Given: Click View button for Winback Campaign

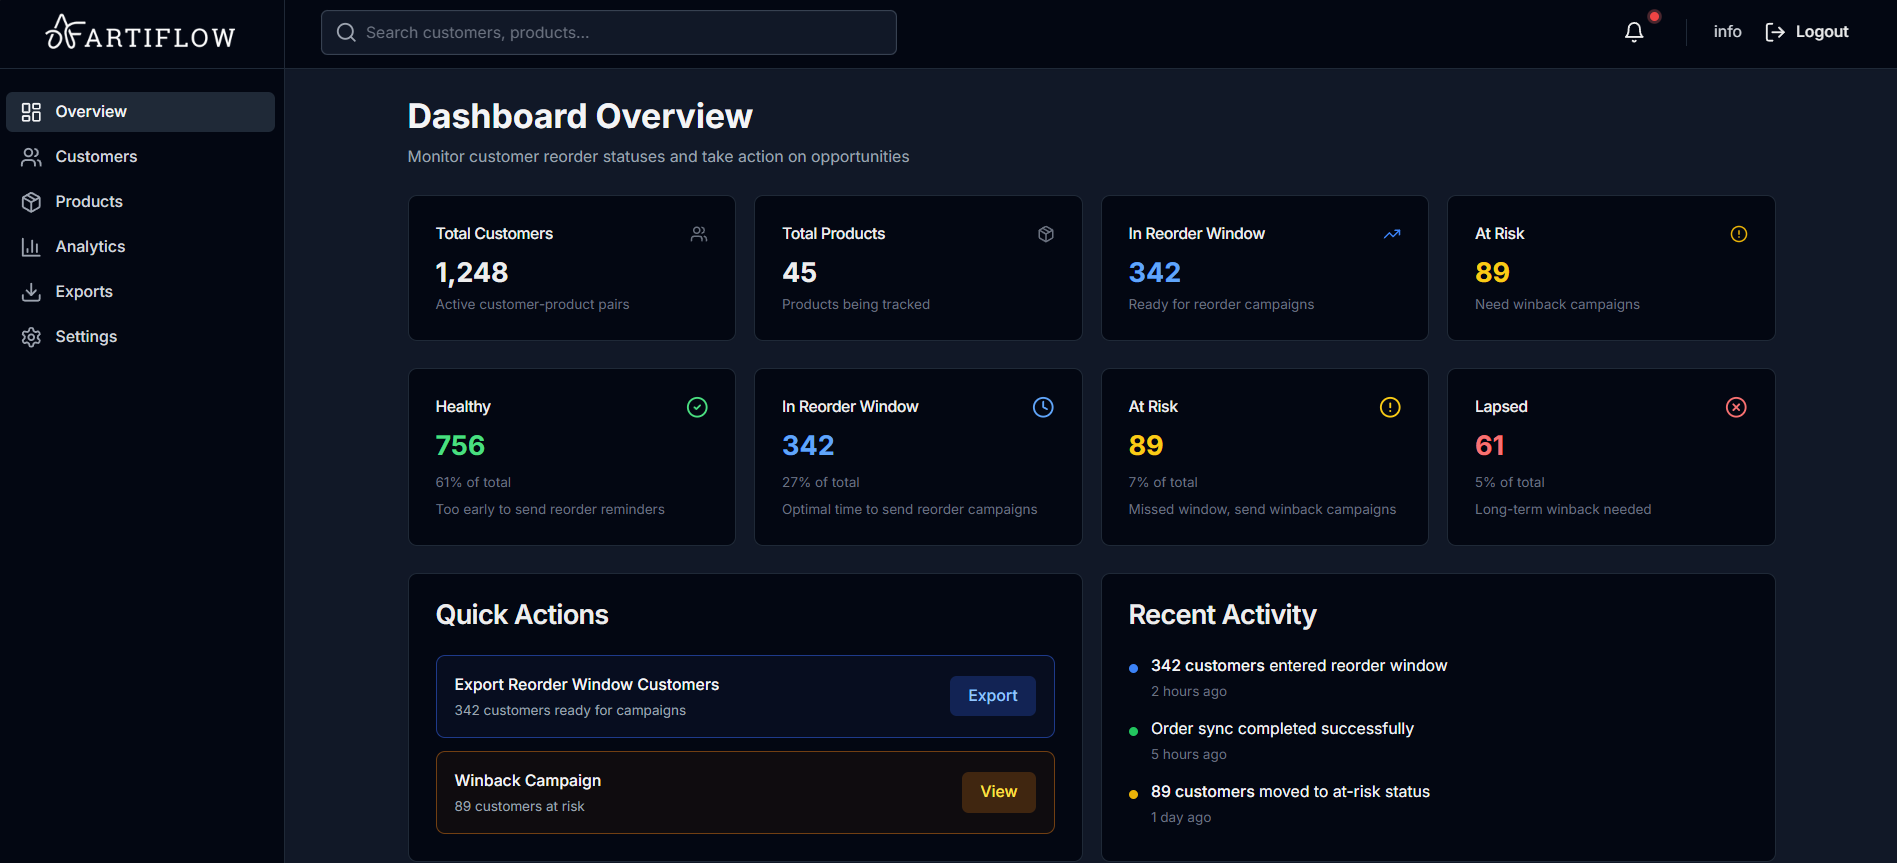Looking at the screenshot, I should pyautogui.click(x=998, y=792).
